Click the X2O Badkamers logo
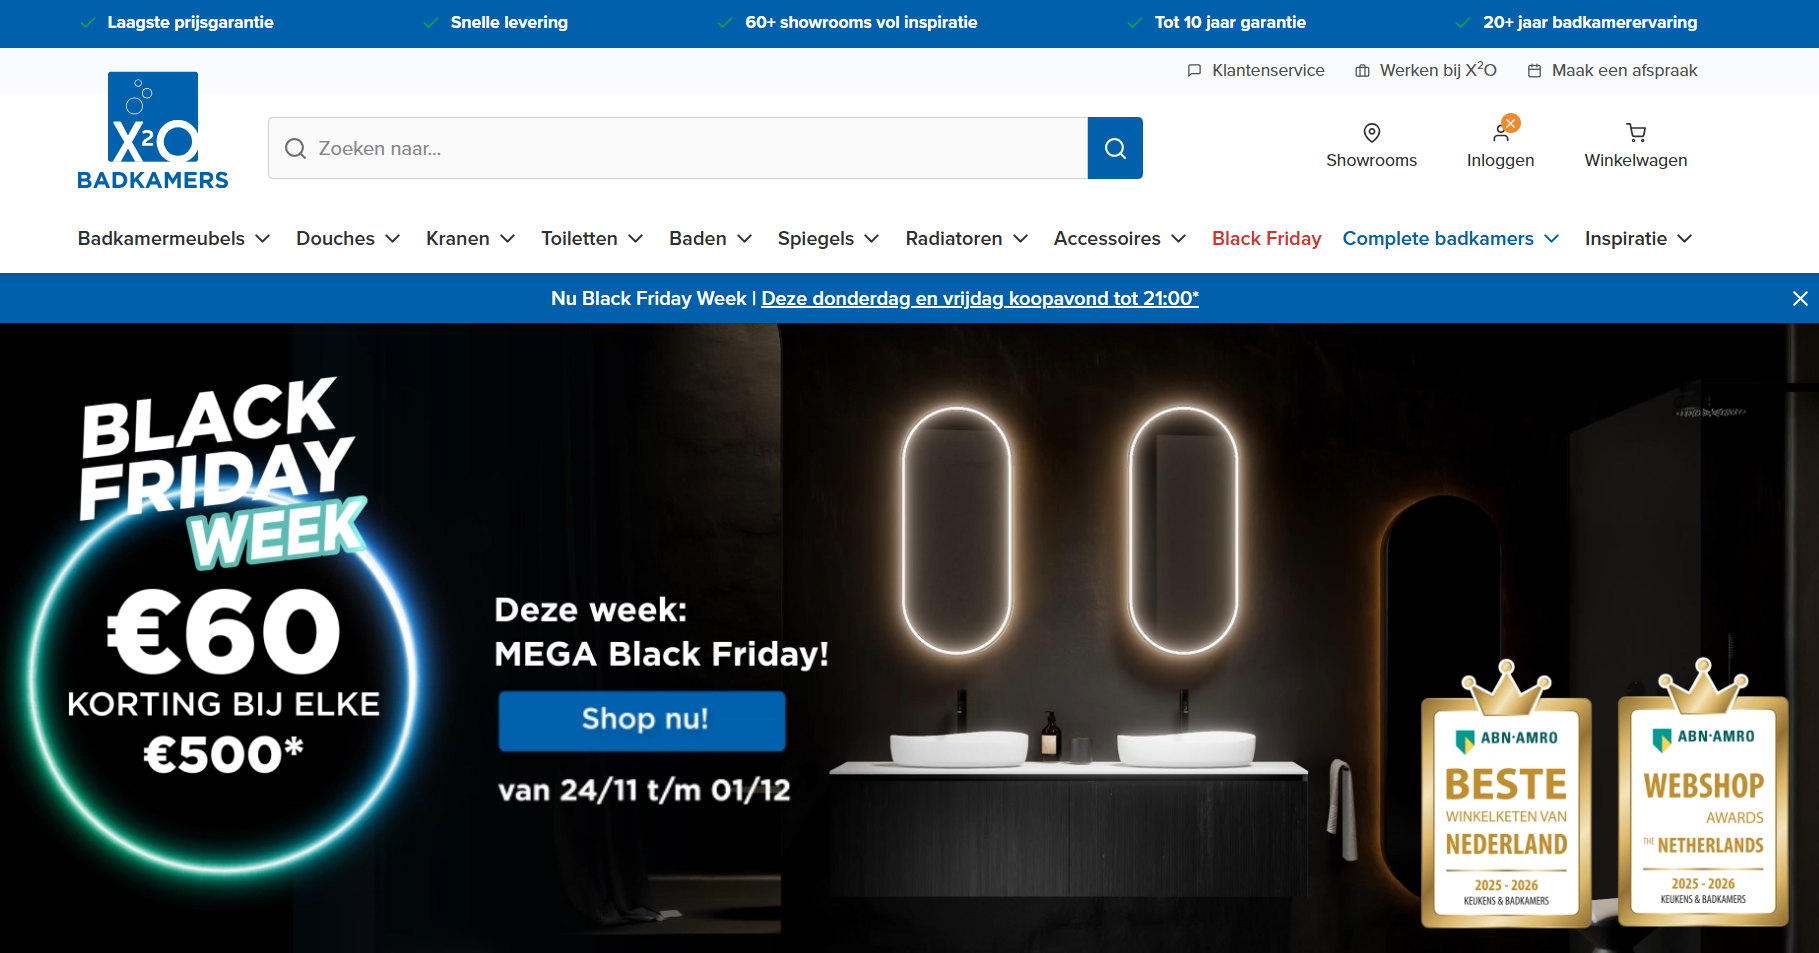Screen dimensions: 1819x953 point(153,131)
